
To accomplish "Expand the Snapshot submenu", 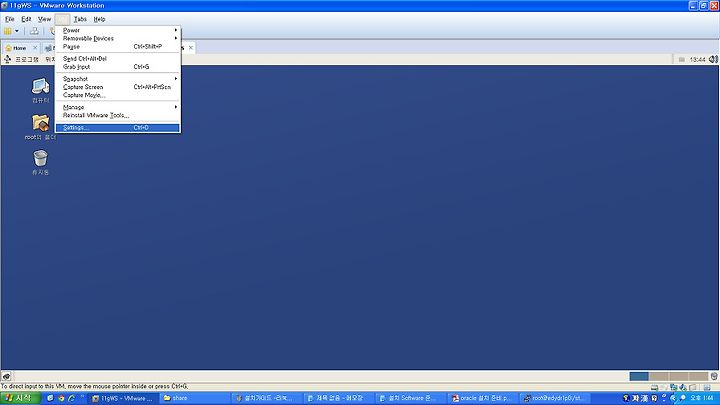I will [x=118, y=79].
